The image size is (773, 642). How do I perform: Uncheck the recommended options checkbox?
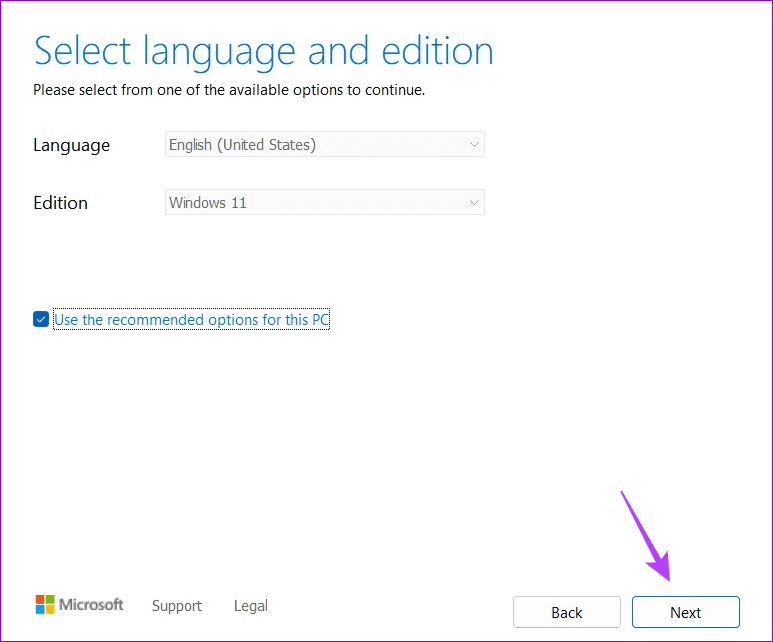pyautogui.click(x=41, y=319)
